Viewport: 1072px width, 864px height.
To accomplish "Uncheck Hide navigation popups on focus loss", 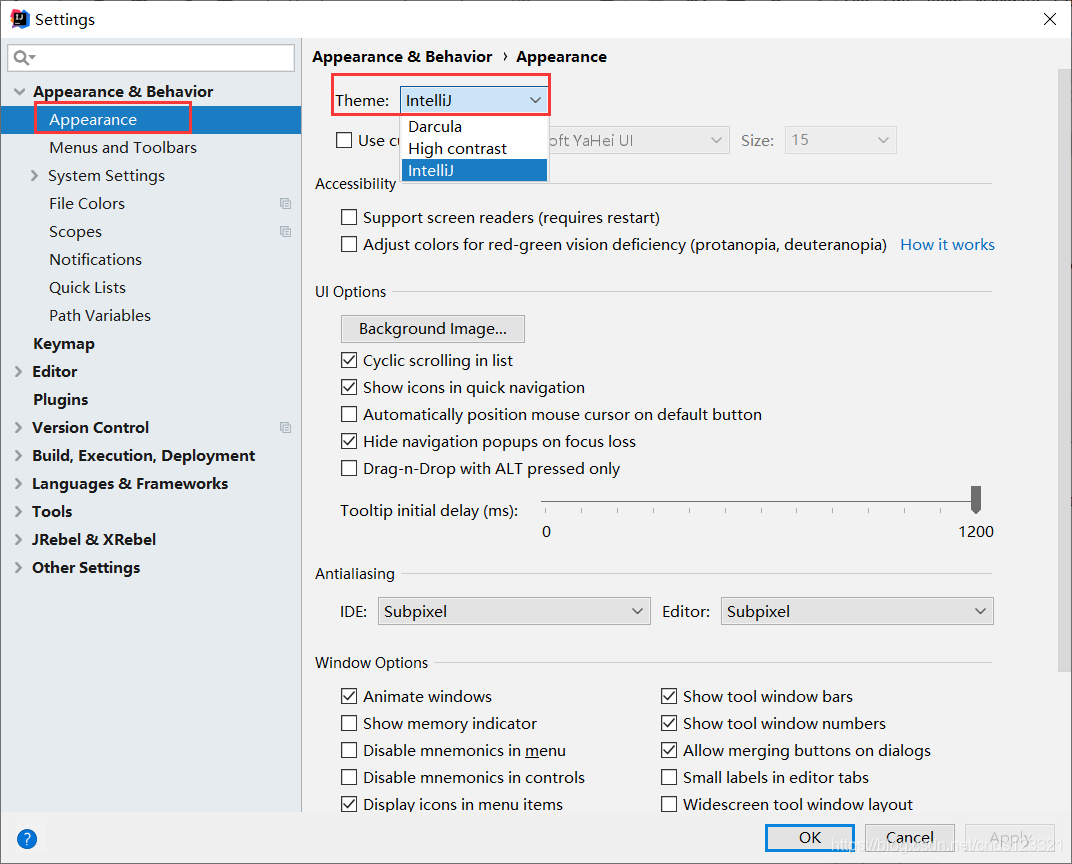I will point(349,441).
